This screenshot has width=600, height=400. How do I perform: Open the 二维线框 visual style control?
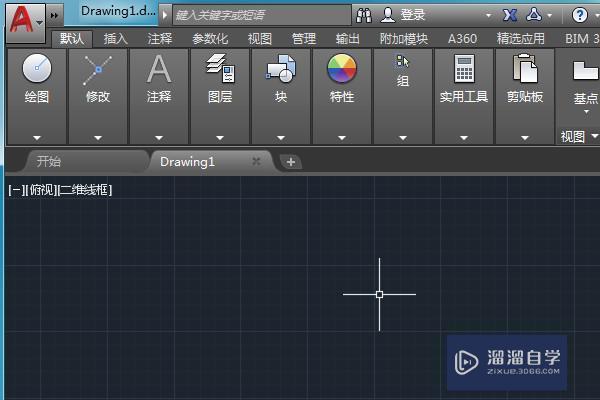pyautogui.click(x=85, y=190)
